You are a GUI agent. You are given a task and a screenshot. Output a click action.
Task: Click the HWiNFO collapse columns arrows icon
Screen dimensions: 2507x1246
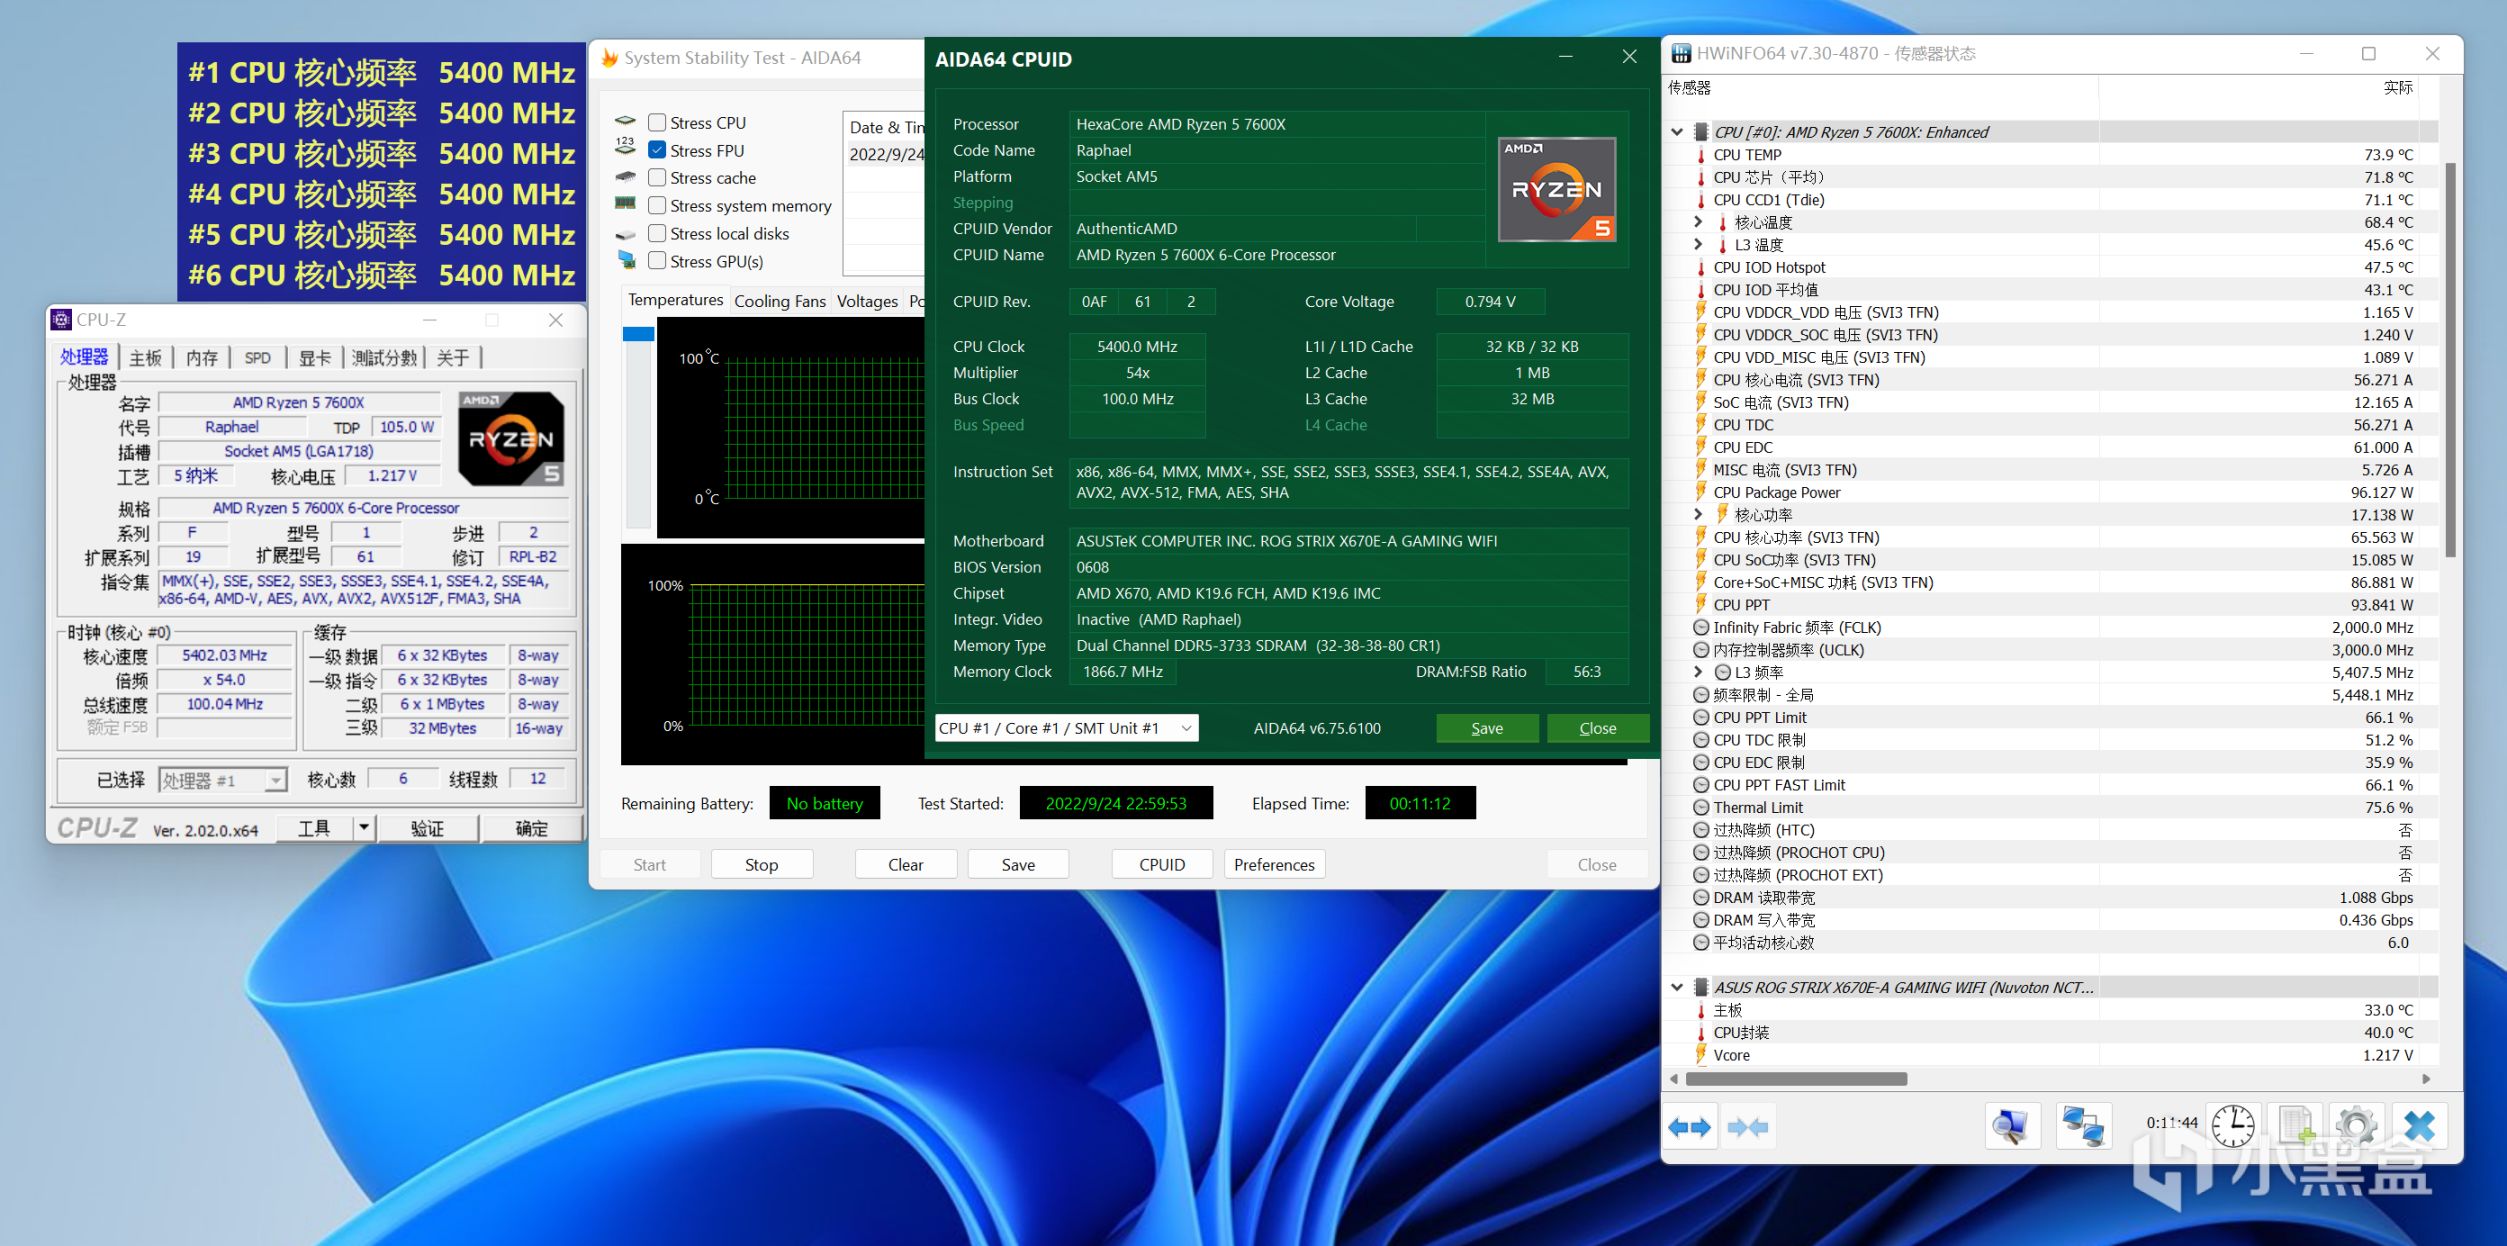1747,1127
